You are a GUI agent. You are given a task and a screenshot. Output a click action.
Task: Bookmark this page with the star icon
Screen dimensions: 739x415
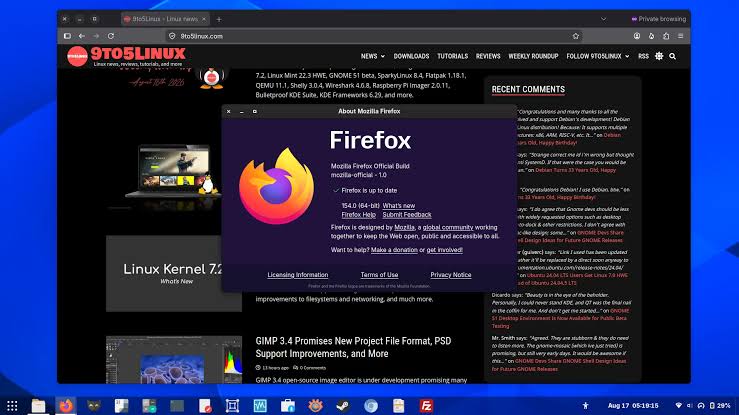pyautogui.click(x=575, y=36)
